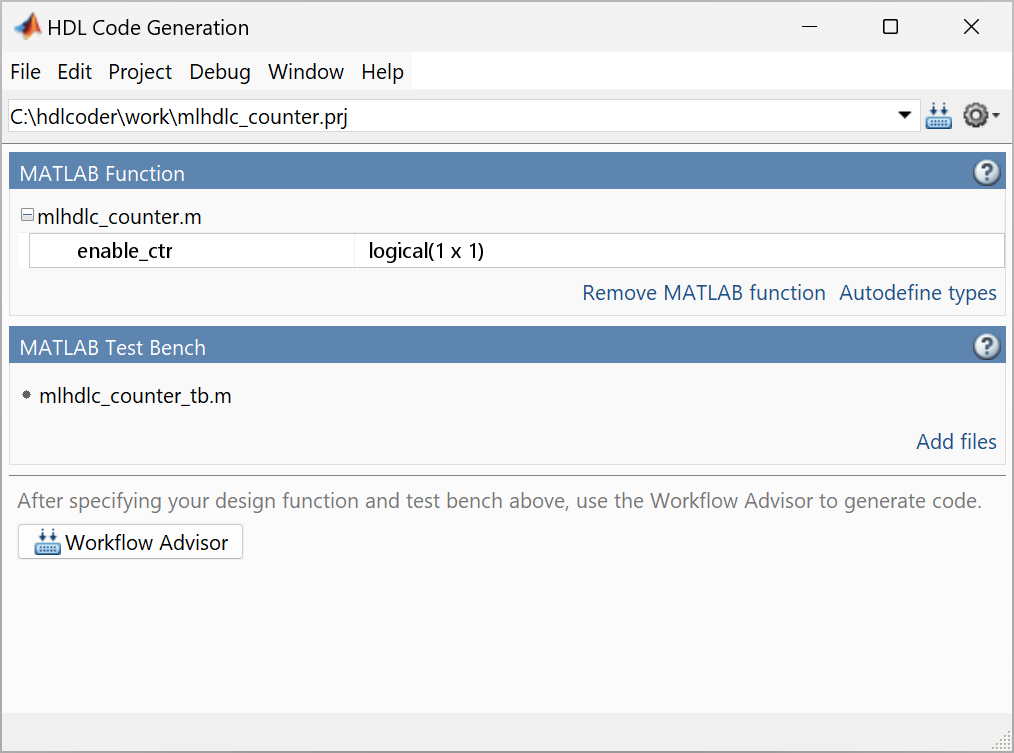The width and height of the screenshot is (1014, 753).
Task: Click Add files in the Test Bench panel
Action: point(956,441)
